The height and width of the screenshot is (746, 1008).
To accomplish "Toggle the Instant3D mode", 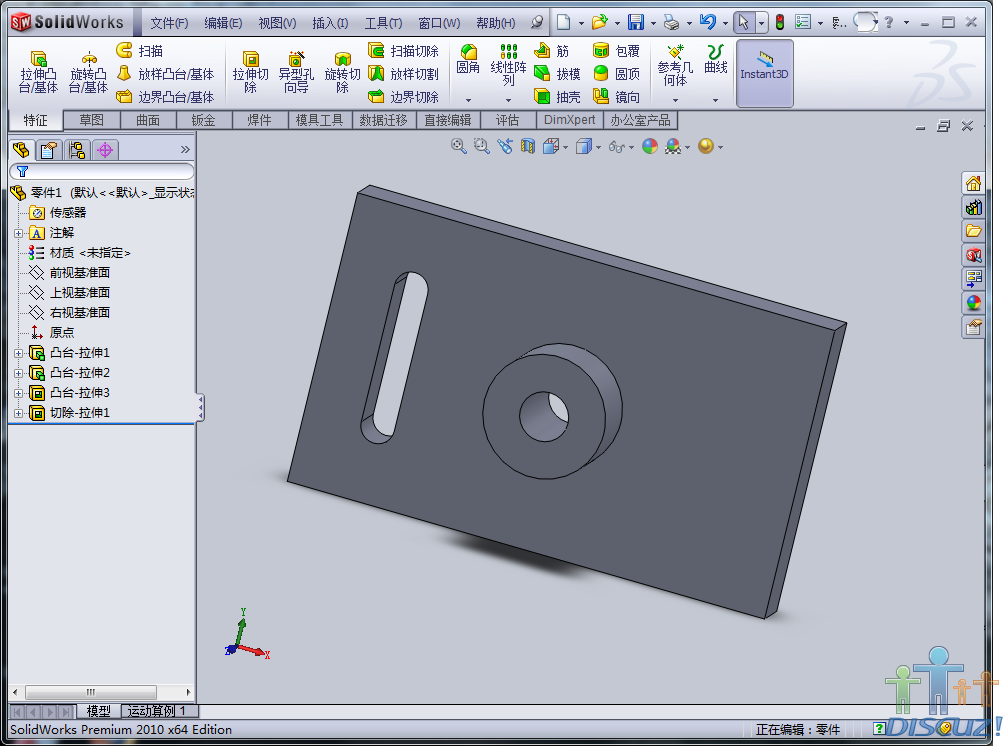I will (764, 73).
